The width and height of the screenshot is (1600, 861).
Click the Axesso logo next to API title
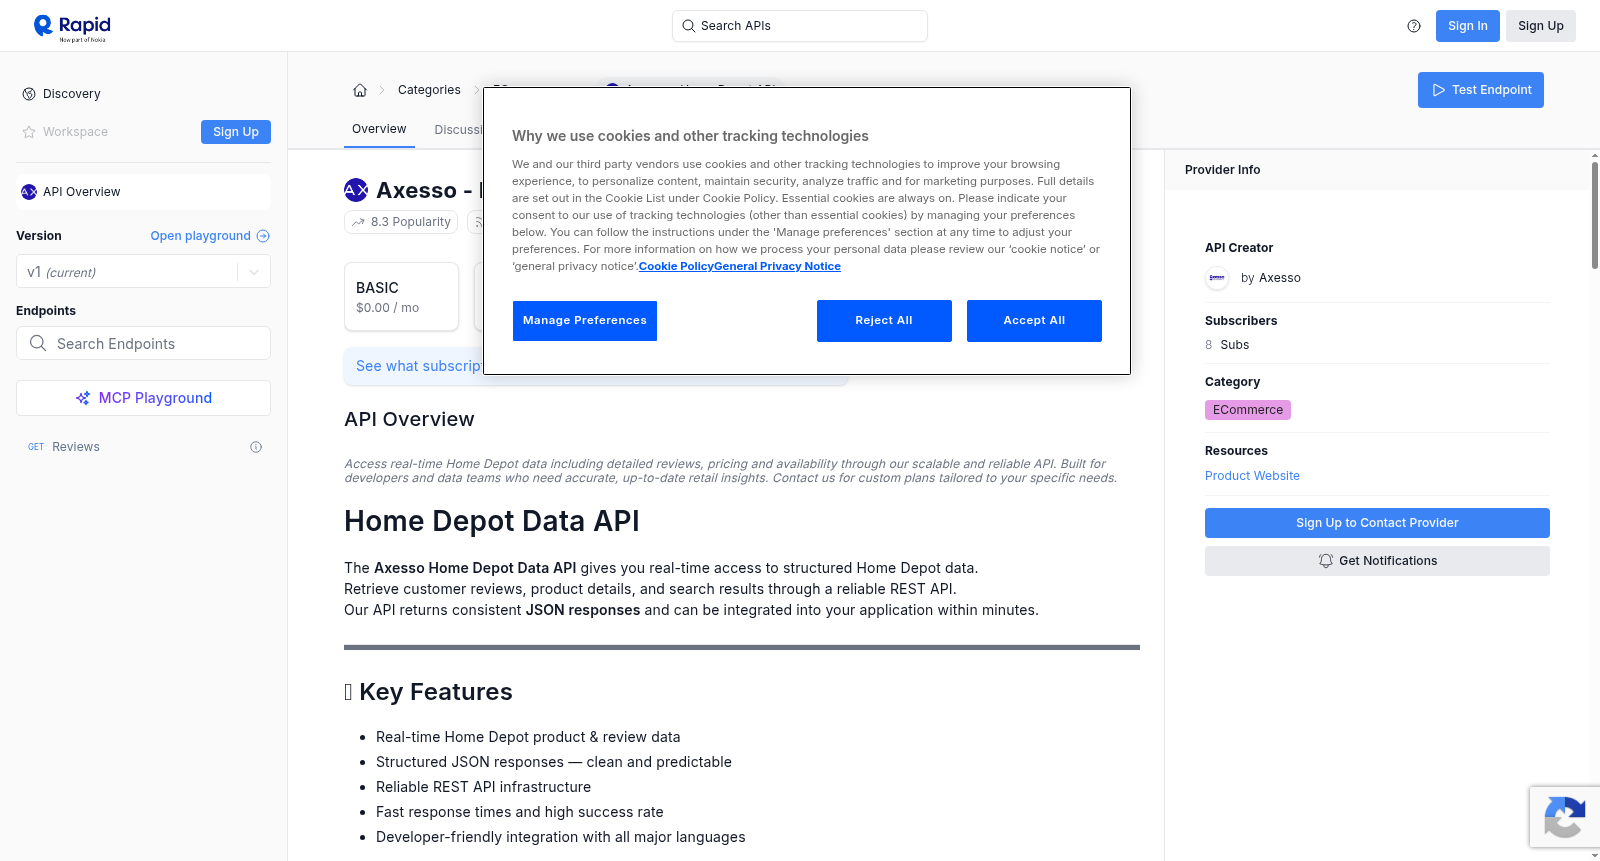tap(356, 190)
